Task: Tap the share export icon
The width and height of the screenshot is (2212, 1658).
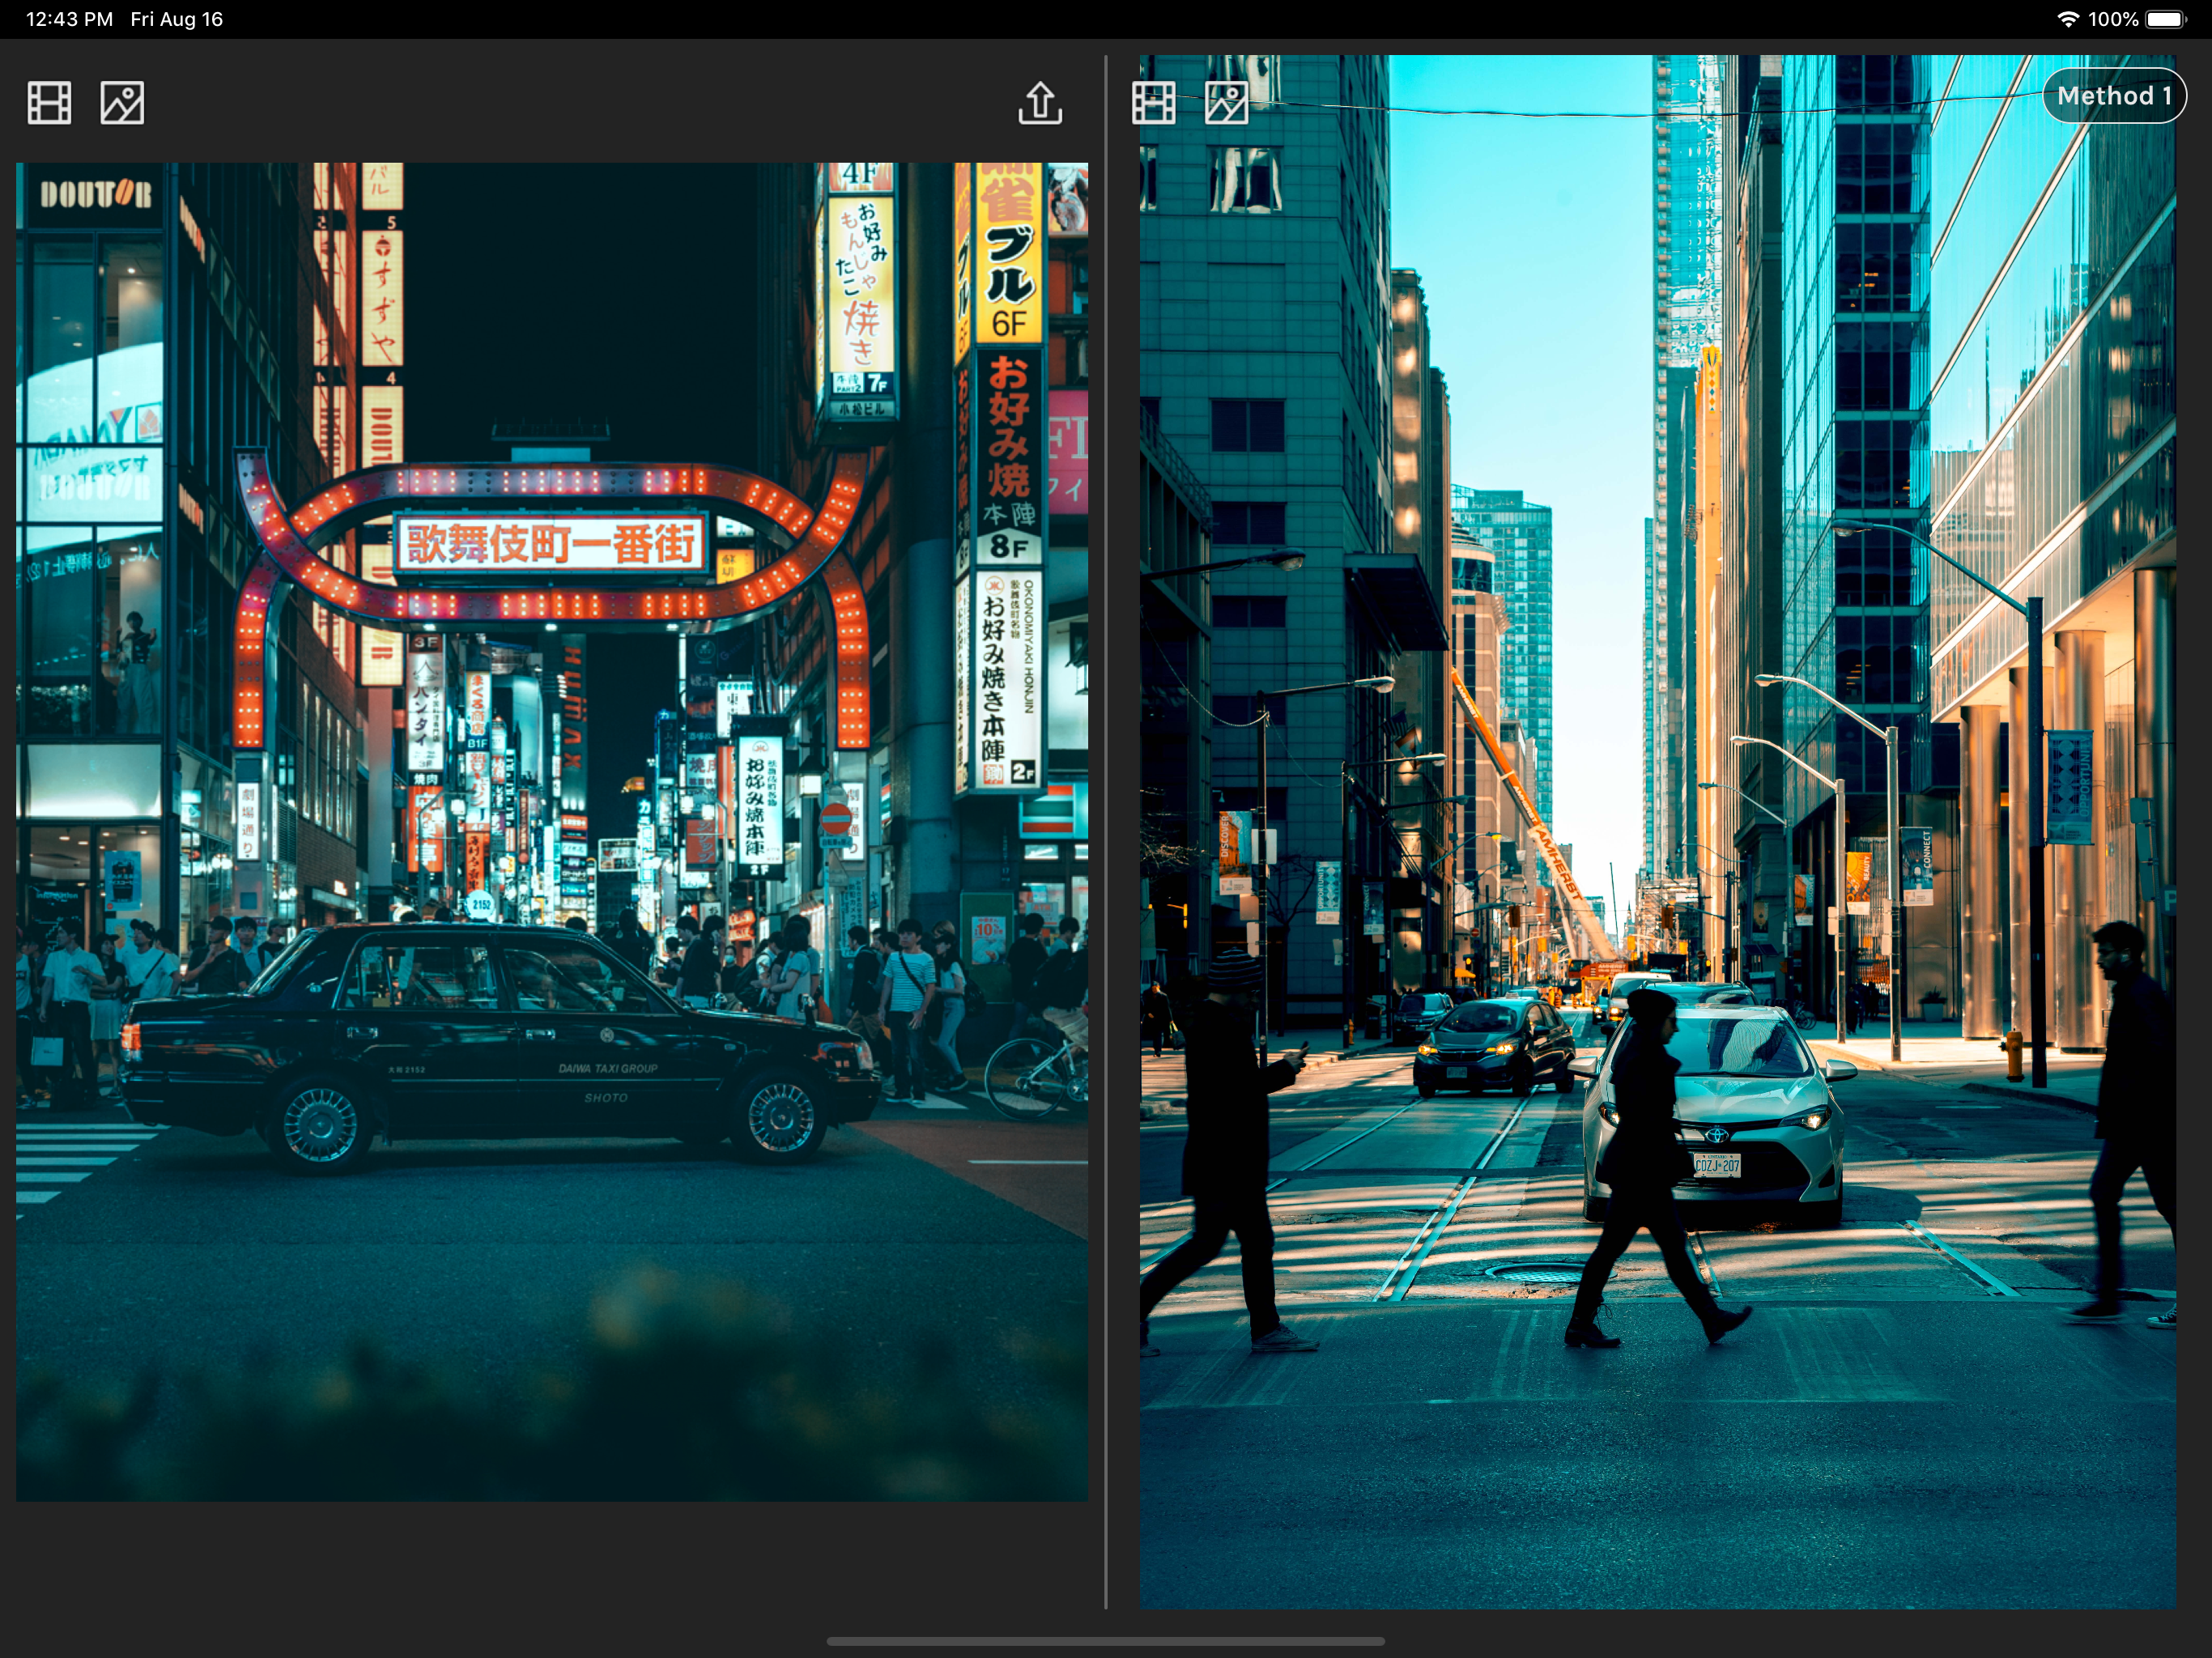Action: [1039, 103]
